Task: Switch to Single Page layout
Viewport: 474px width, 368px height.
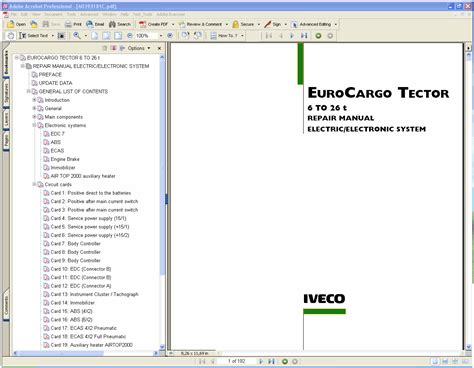Action: pyautogui.click(x=435, y=361)
